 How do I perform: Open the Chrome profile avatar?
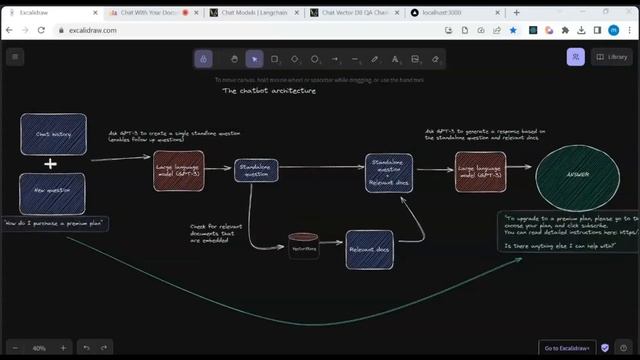613,30
